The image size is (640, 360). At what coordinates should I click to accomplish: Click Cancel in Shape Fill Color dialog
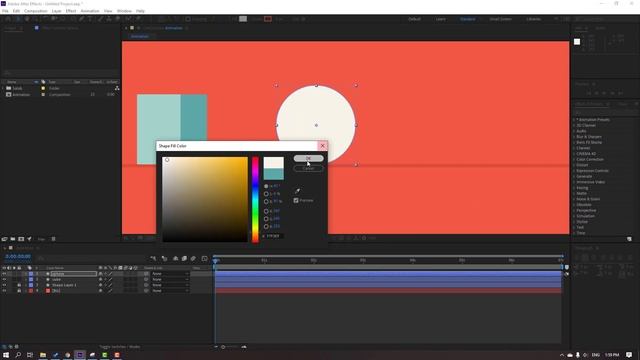point(308,168)
